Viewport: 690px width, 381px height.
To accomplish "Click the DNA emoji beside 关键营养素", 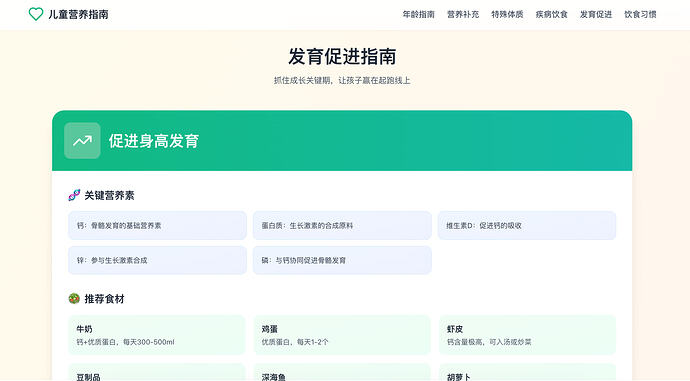I will pyautogui.click(x=74, y=195).
